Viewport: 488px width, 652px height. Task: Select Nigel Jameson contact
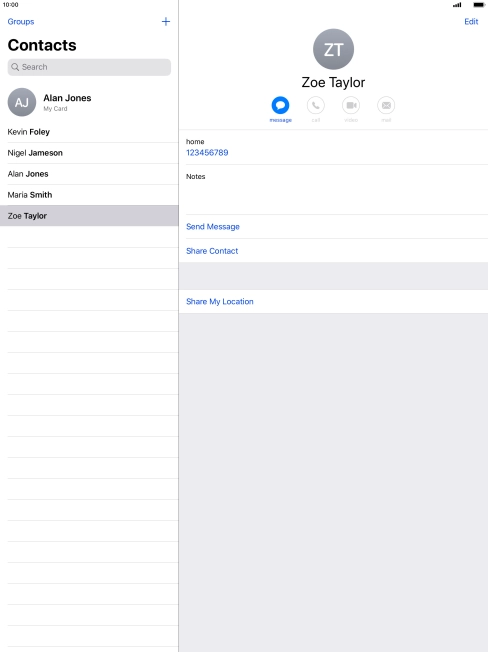click(x=89, y=153)
